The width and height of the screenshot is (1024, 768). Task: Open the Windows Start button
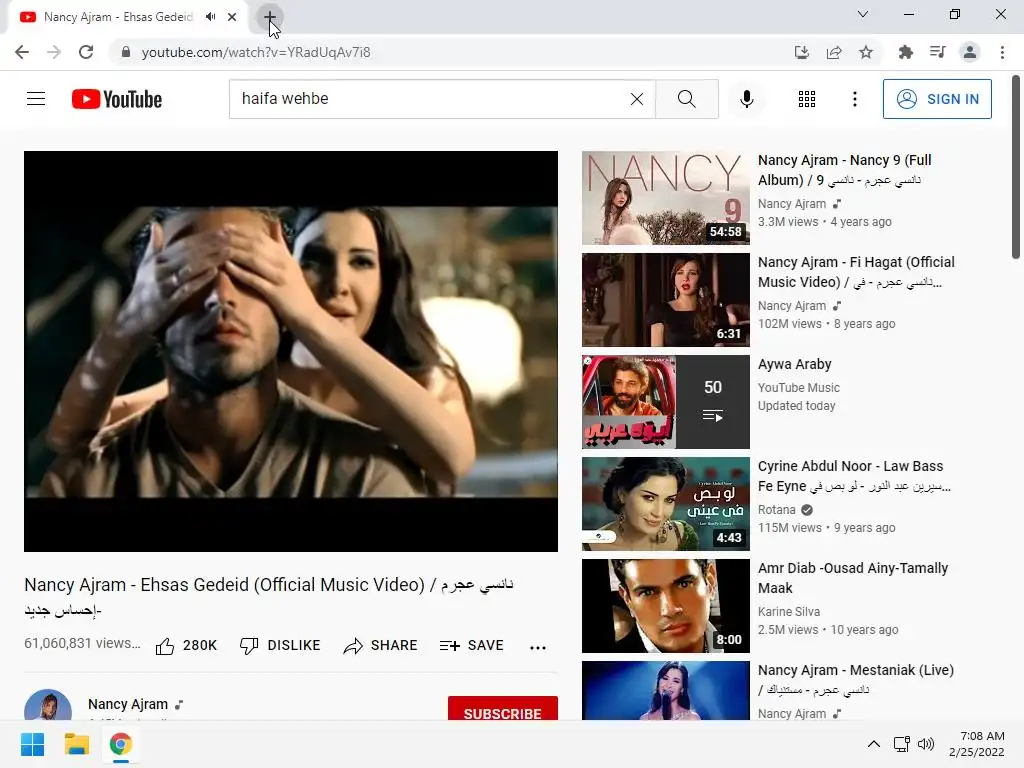[32, 744]
